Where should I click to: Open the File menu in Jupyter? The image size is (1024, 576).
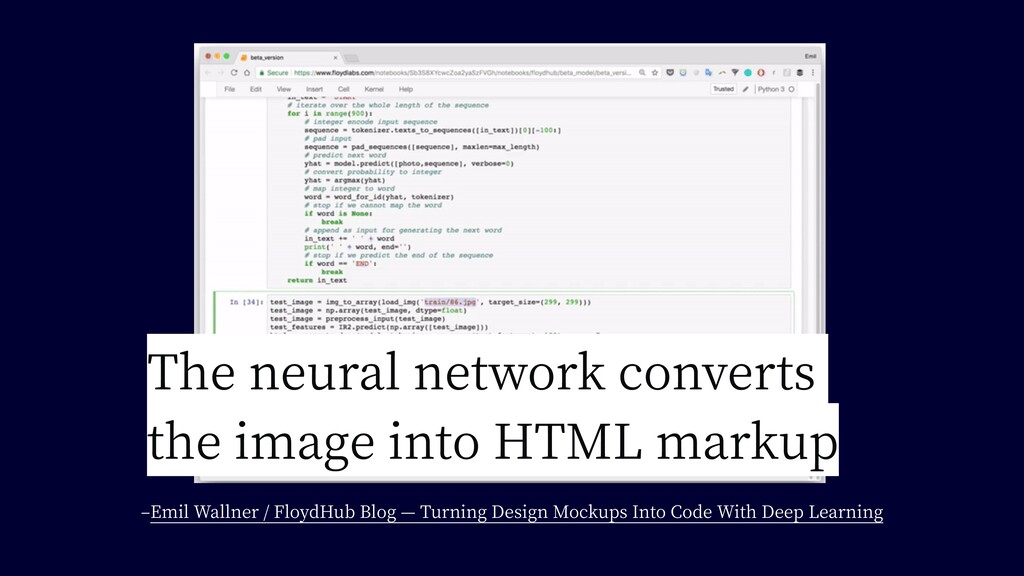click(230, 89)
